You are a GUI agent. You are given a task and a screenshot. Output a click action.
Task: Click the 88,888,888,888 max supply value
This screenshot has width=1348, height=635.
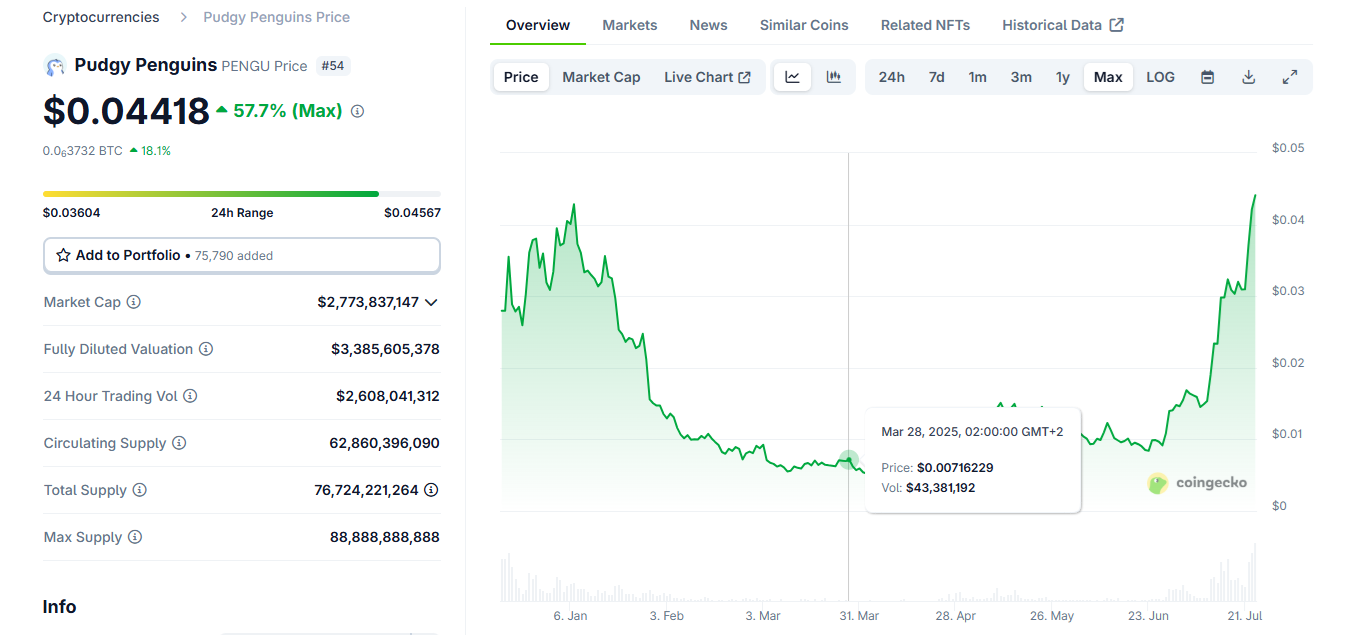pos(385,537)
